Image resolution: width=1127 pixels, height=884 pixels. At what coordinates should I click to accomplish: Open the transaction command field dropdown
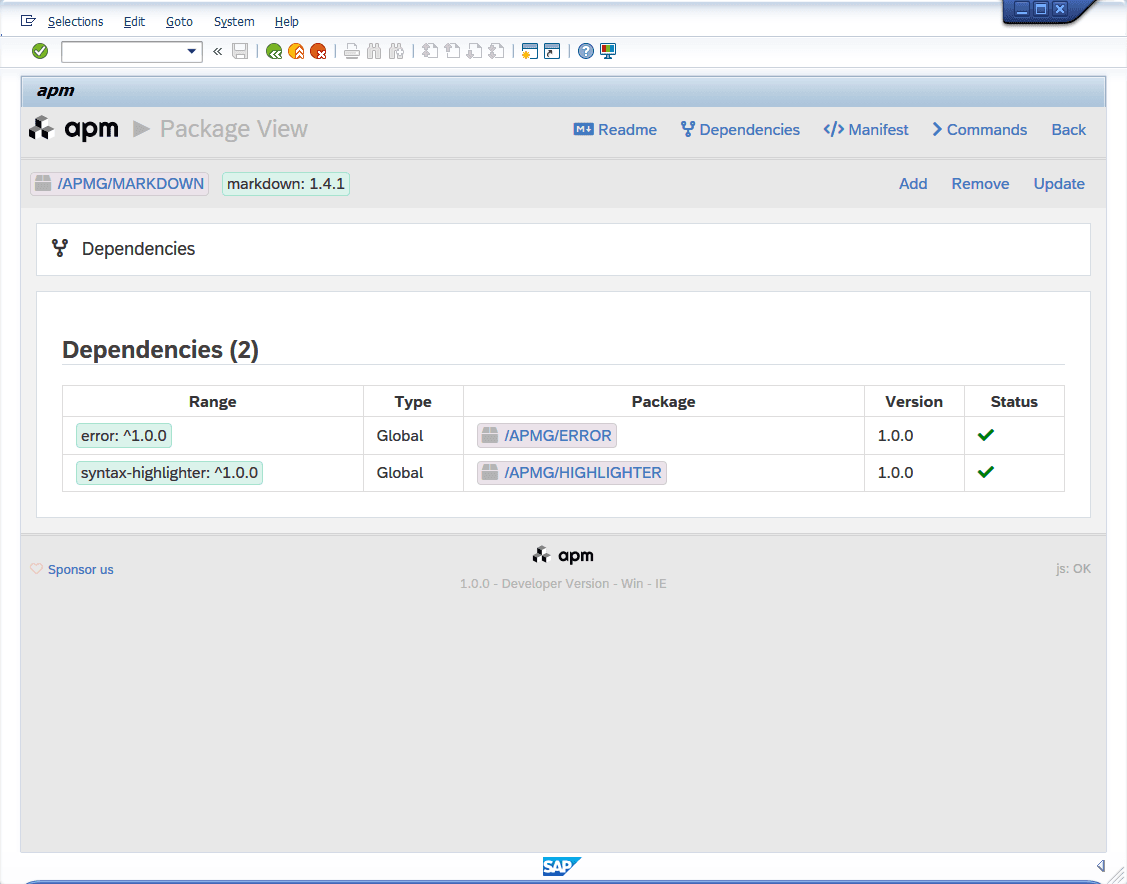tap(192, 52)
